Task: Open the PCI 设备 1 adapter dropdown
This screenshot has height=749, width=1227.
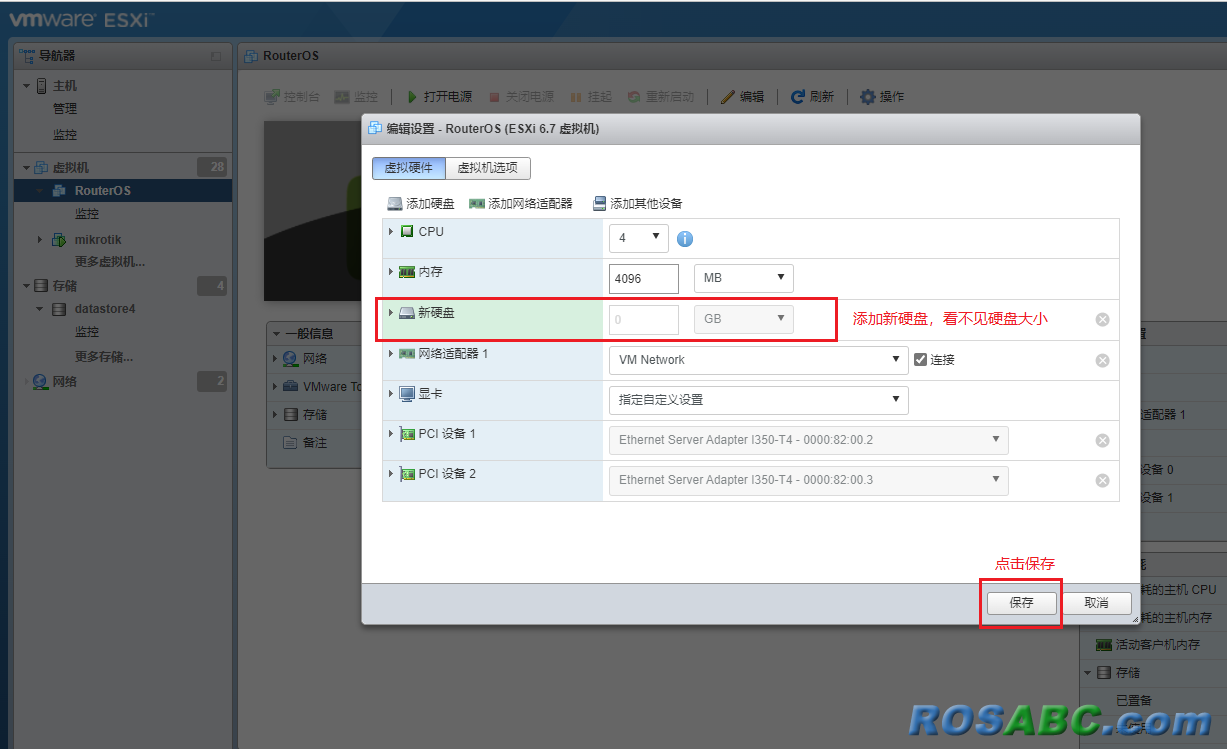Action: (x=808, y=440)
